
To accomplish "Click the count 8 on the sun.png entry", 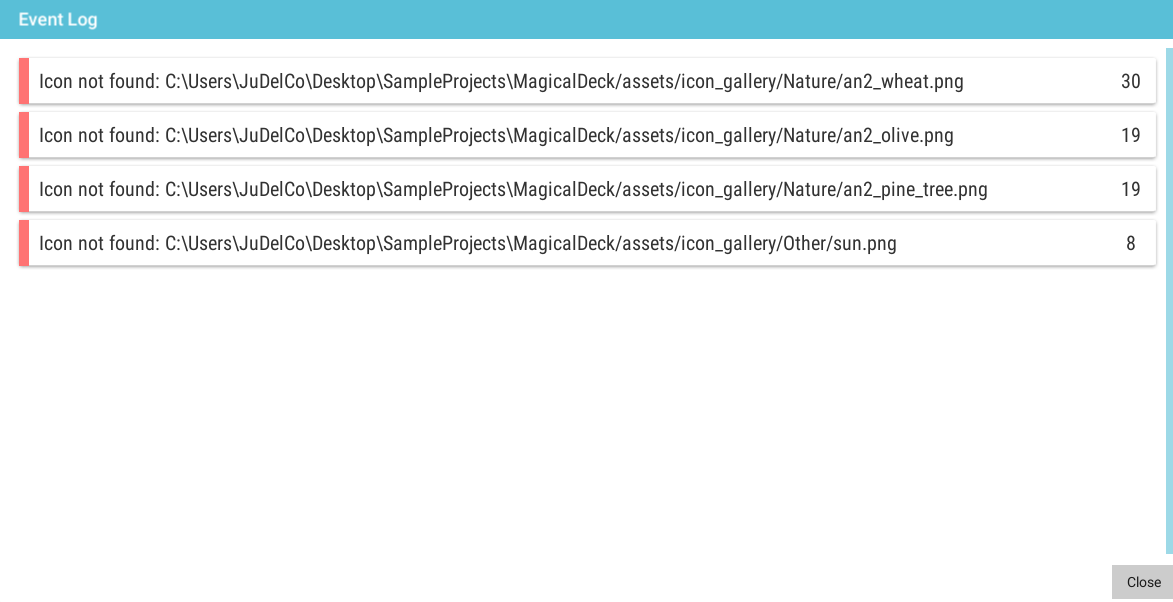I will (1130, 243).
